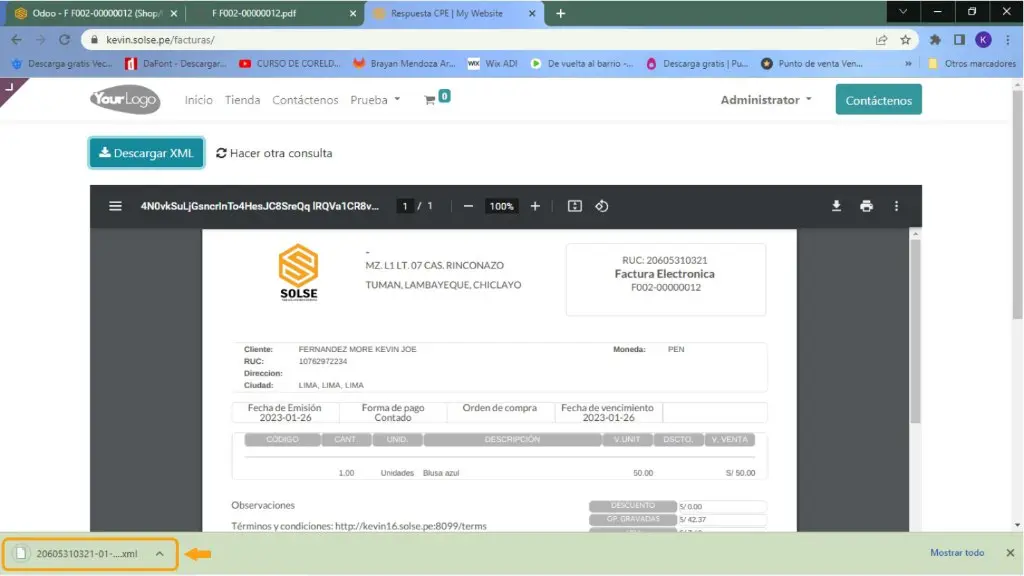Click Mostrar todo in downloads bar

click(957, 553)
